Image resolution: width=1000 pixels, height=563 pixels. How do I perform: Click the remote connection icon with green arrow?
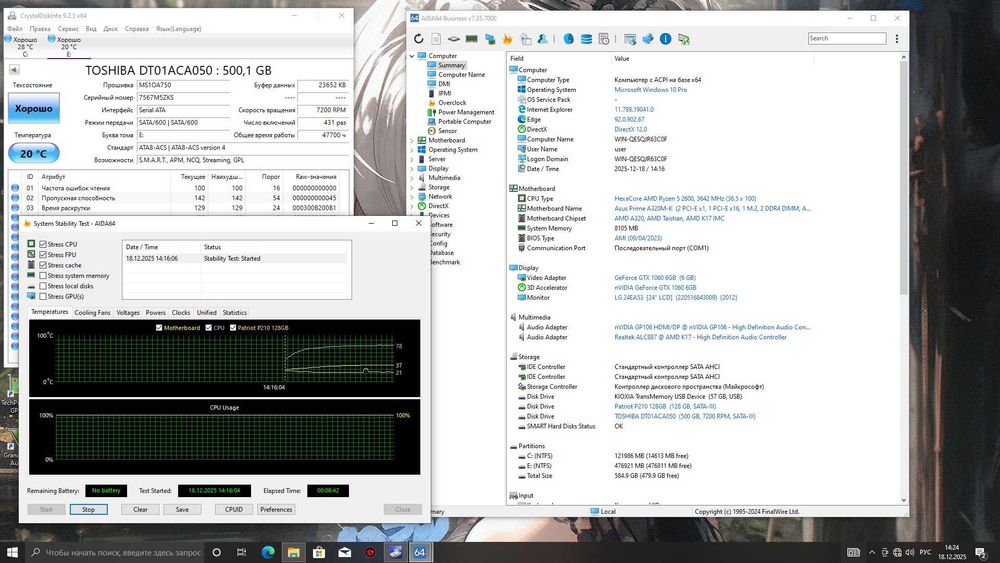coord(684,39)
